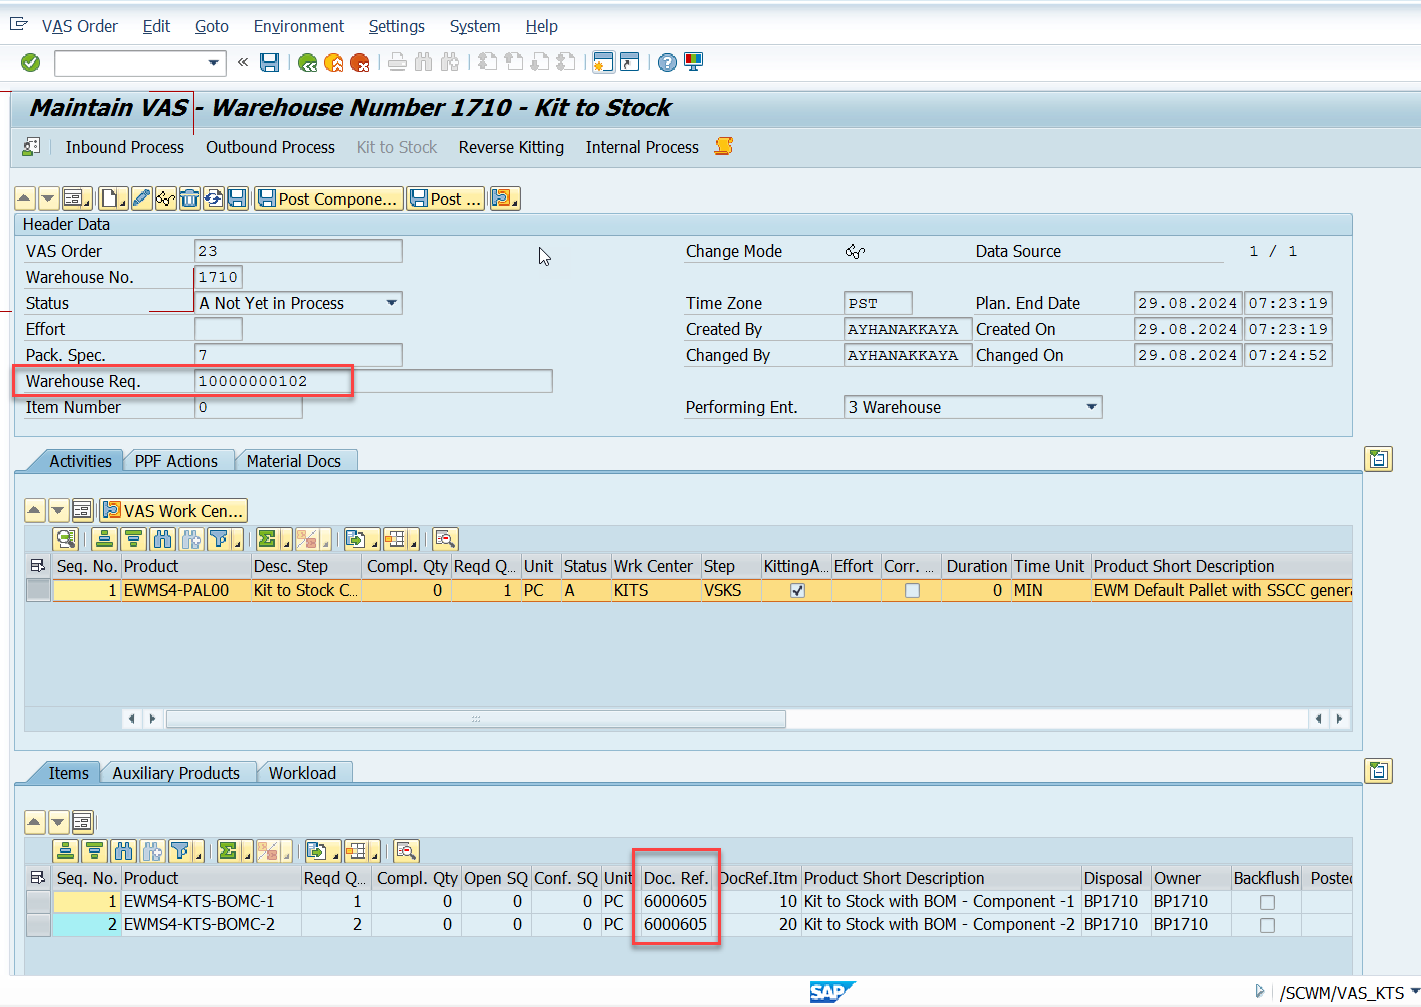Open the Layout dropdown in Activities toolbar
This screenshot has width=1421, height=1007.
click(x=413, y=542)
